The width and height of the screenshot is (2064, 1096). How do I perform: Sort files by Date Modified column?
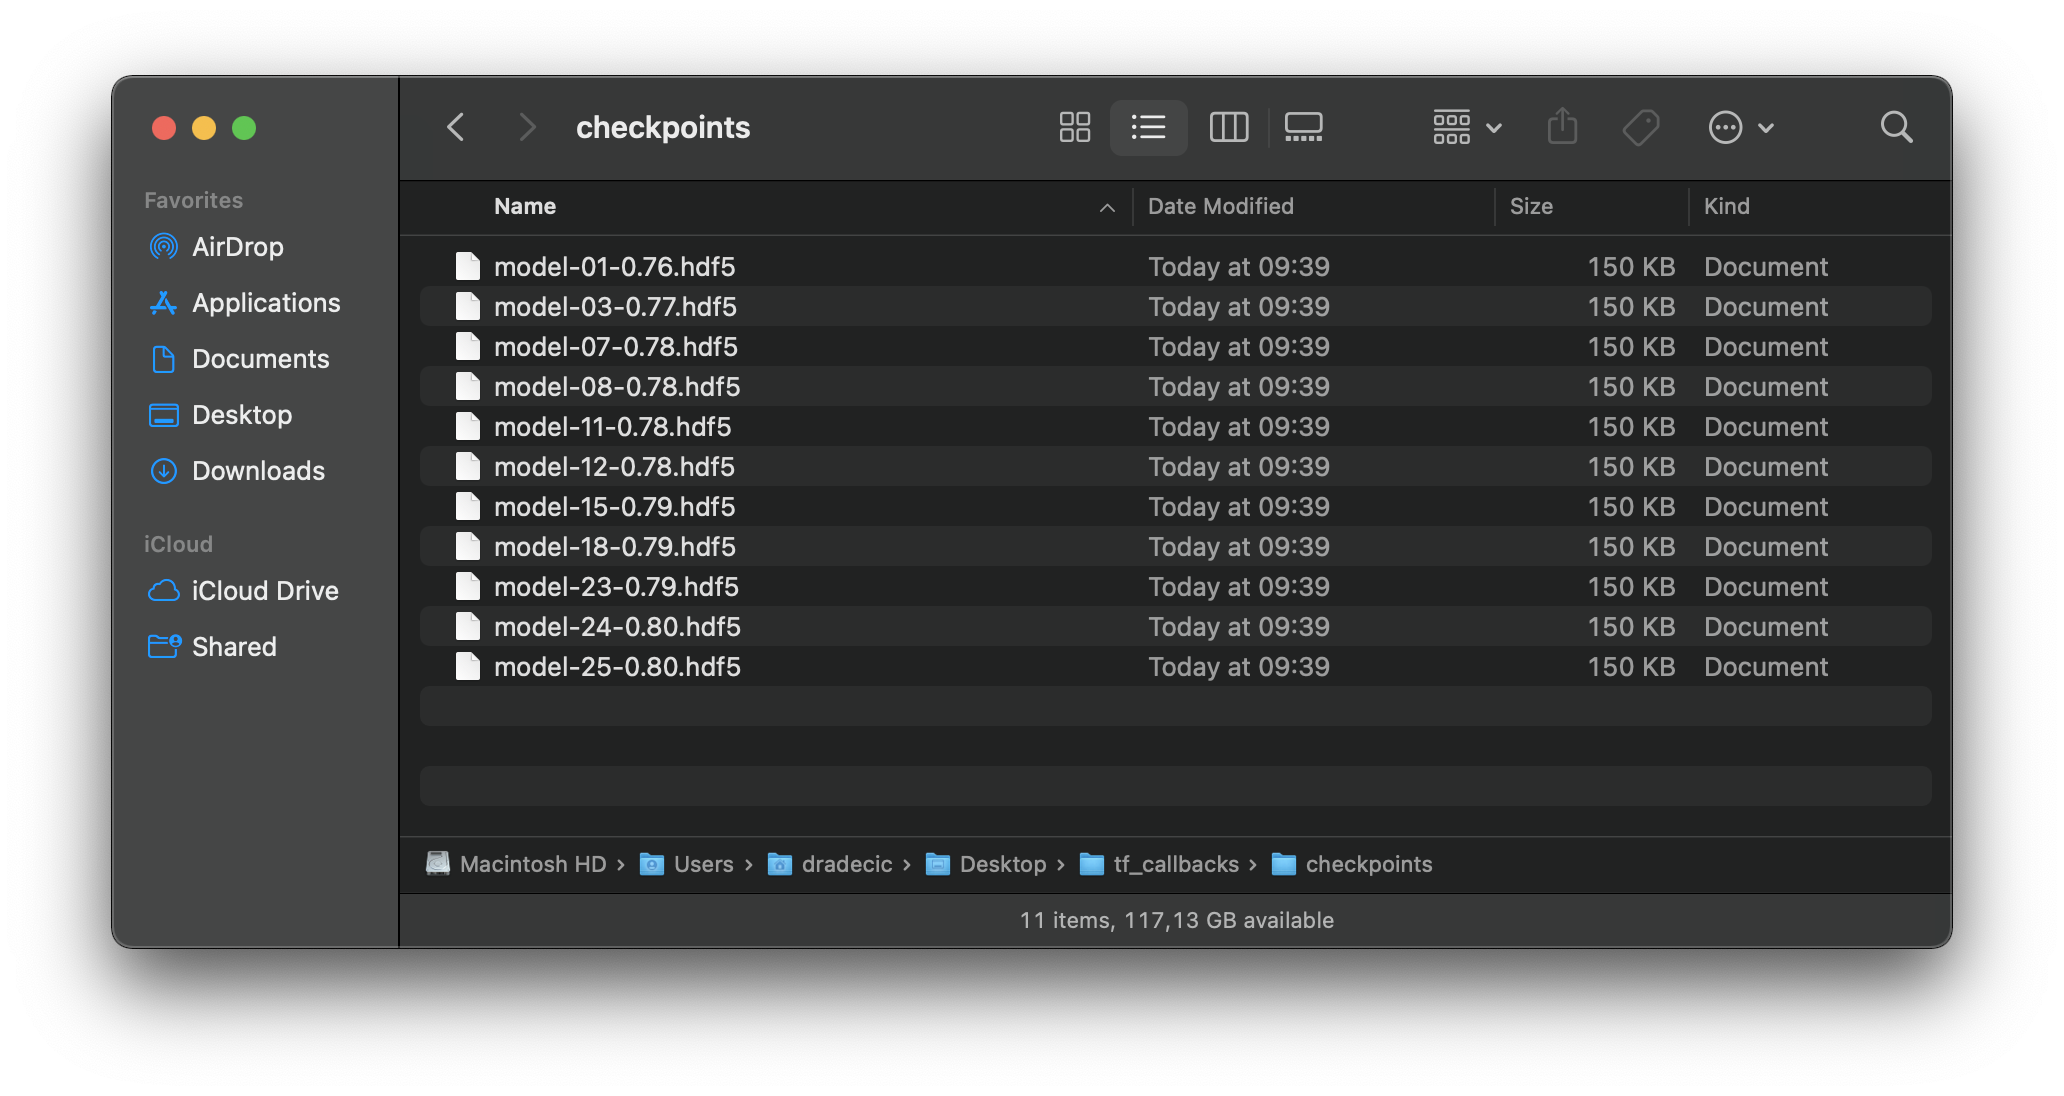click(1220, 206)
